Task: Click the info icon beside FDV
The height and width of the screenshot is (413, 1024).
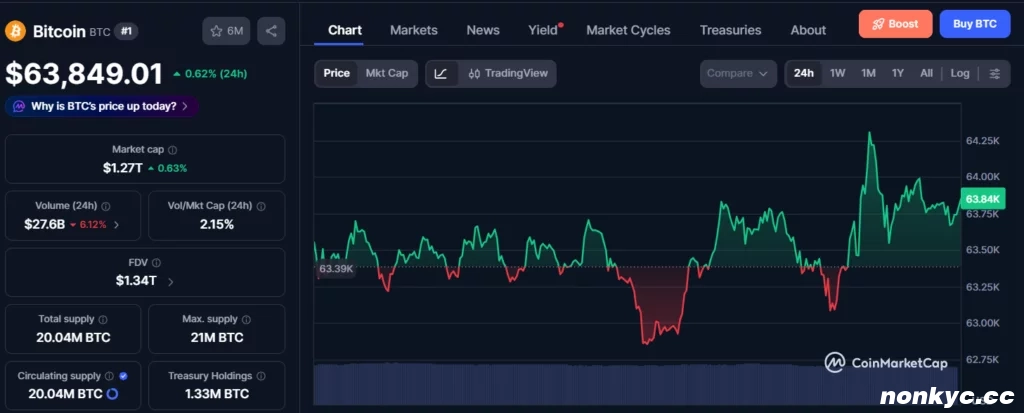Action: 156,263
